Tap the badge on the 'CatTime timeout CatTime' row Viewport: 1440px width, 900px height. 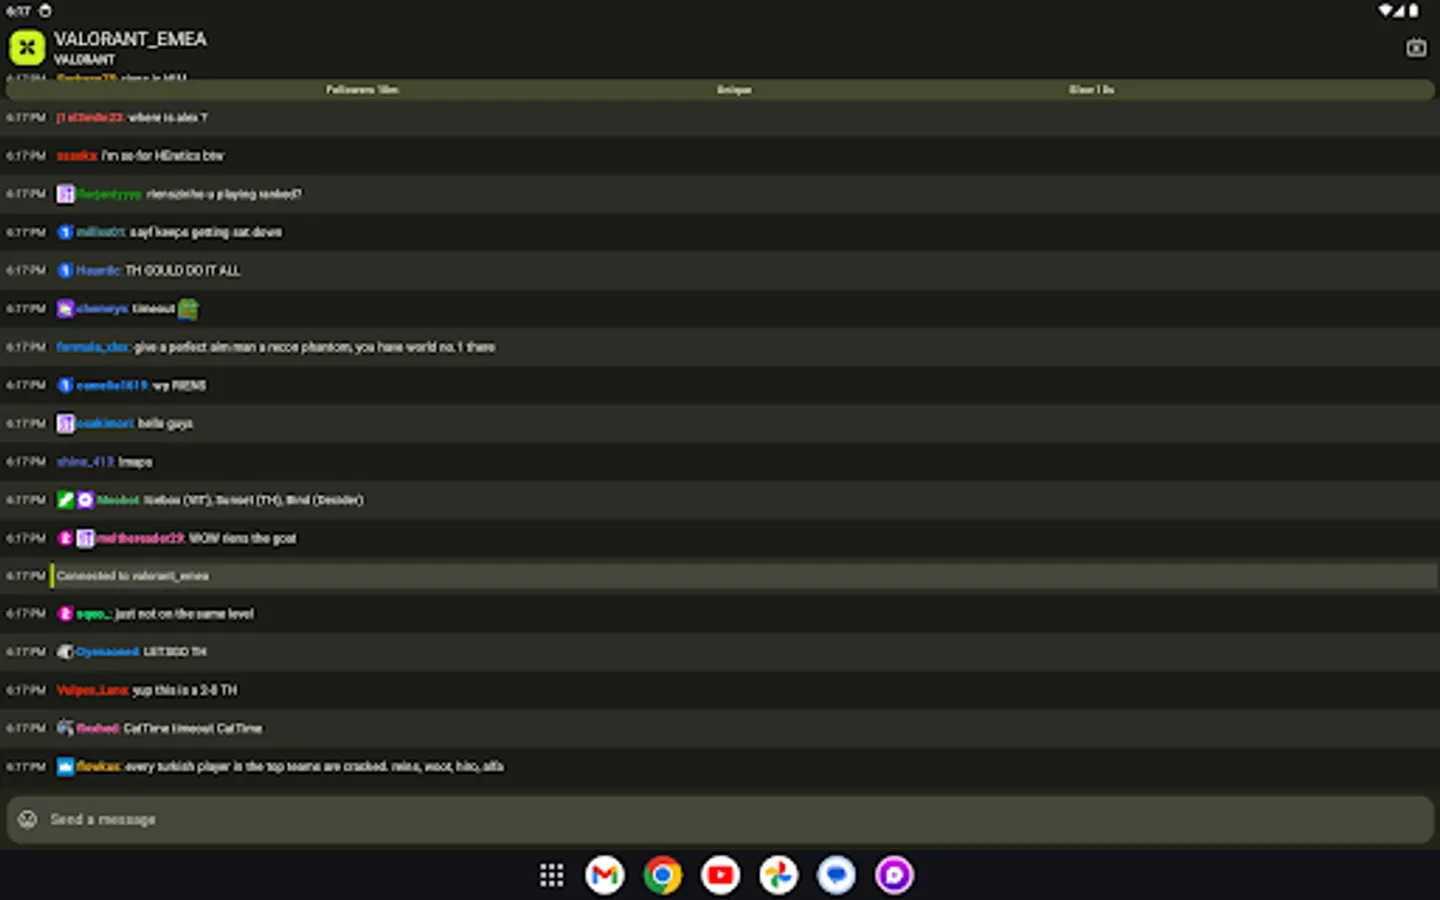(66, 728)
